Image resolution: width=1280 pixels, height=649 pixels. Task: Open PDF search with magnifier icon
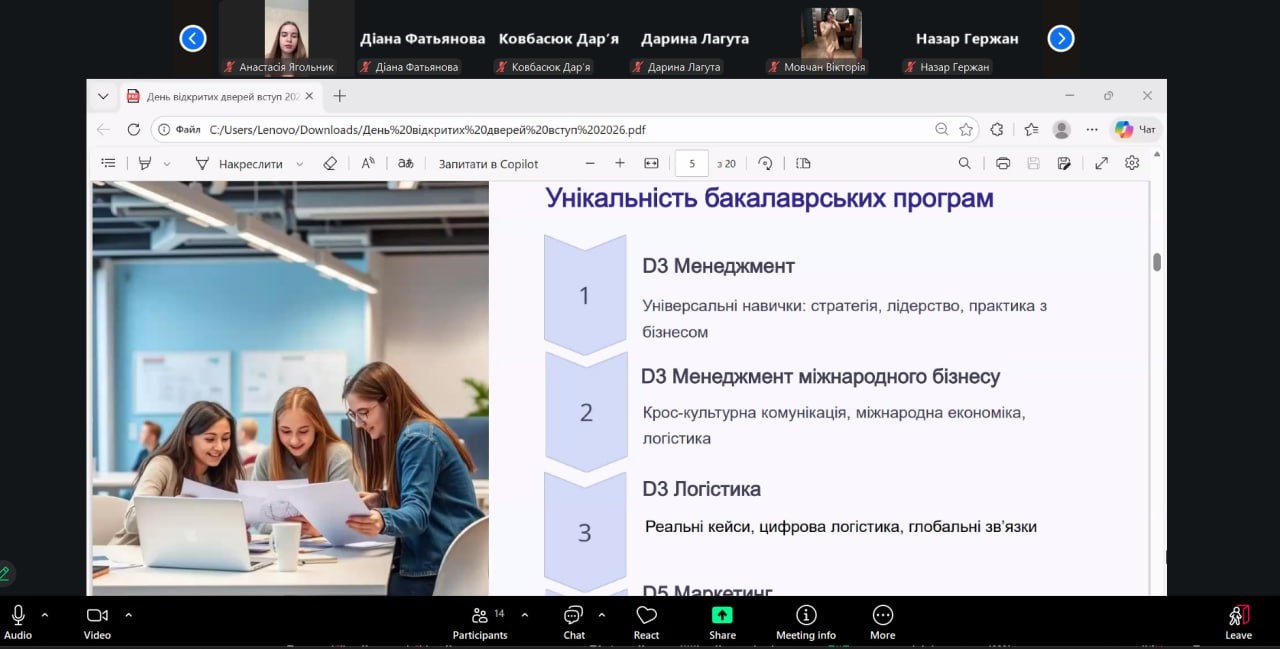click(964, 163)
